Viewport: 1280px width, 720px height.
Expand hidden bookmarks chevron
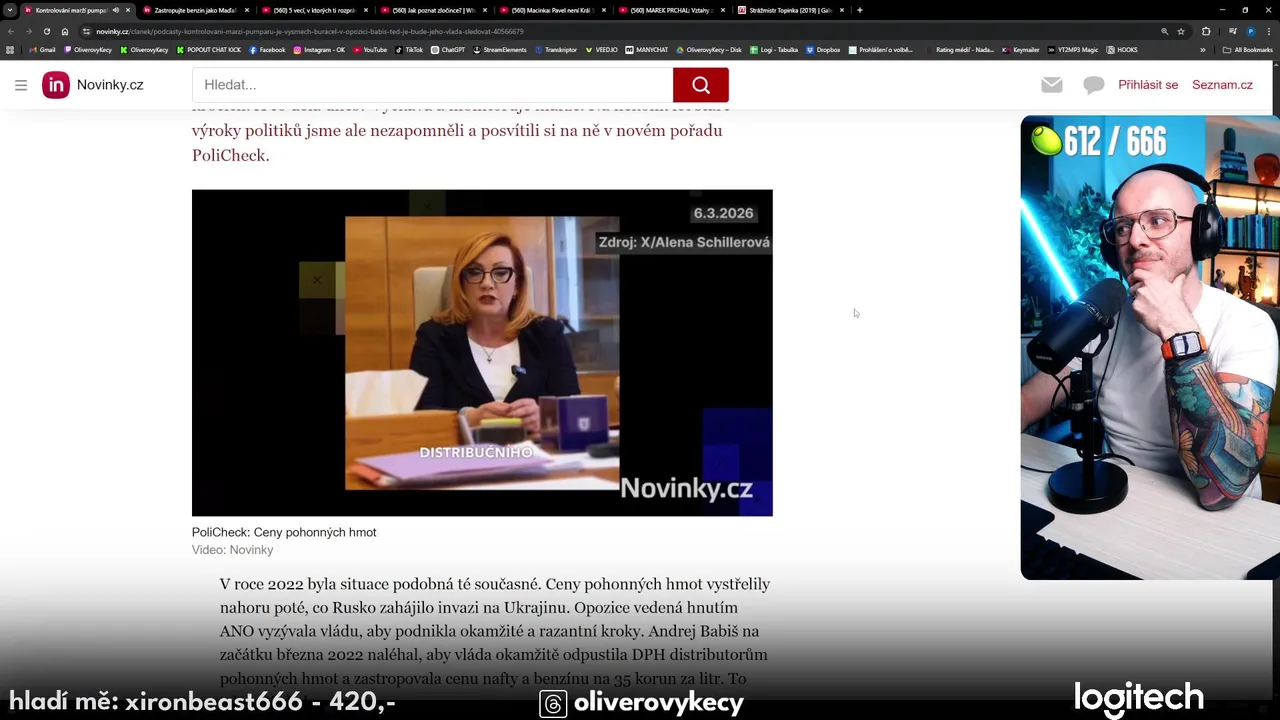(1203, 50)
